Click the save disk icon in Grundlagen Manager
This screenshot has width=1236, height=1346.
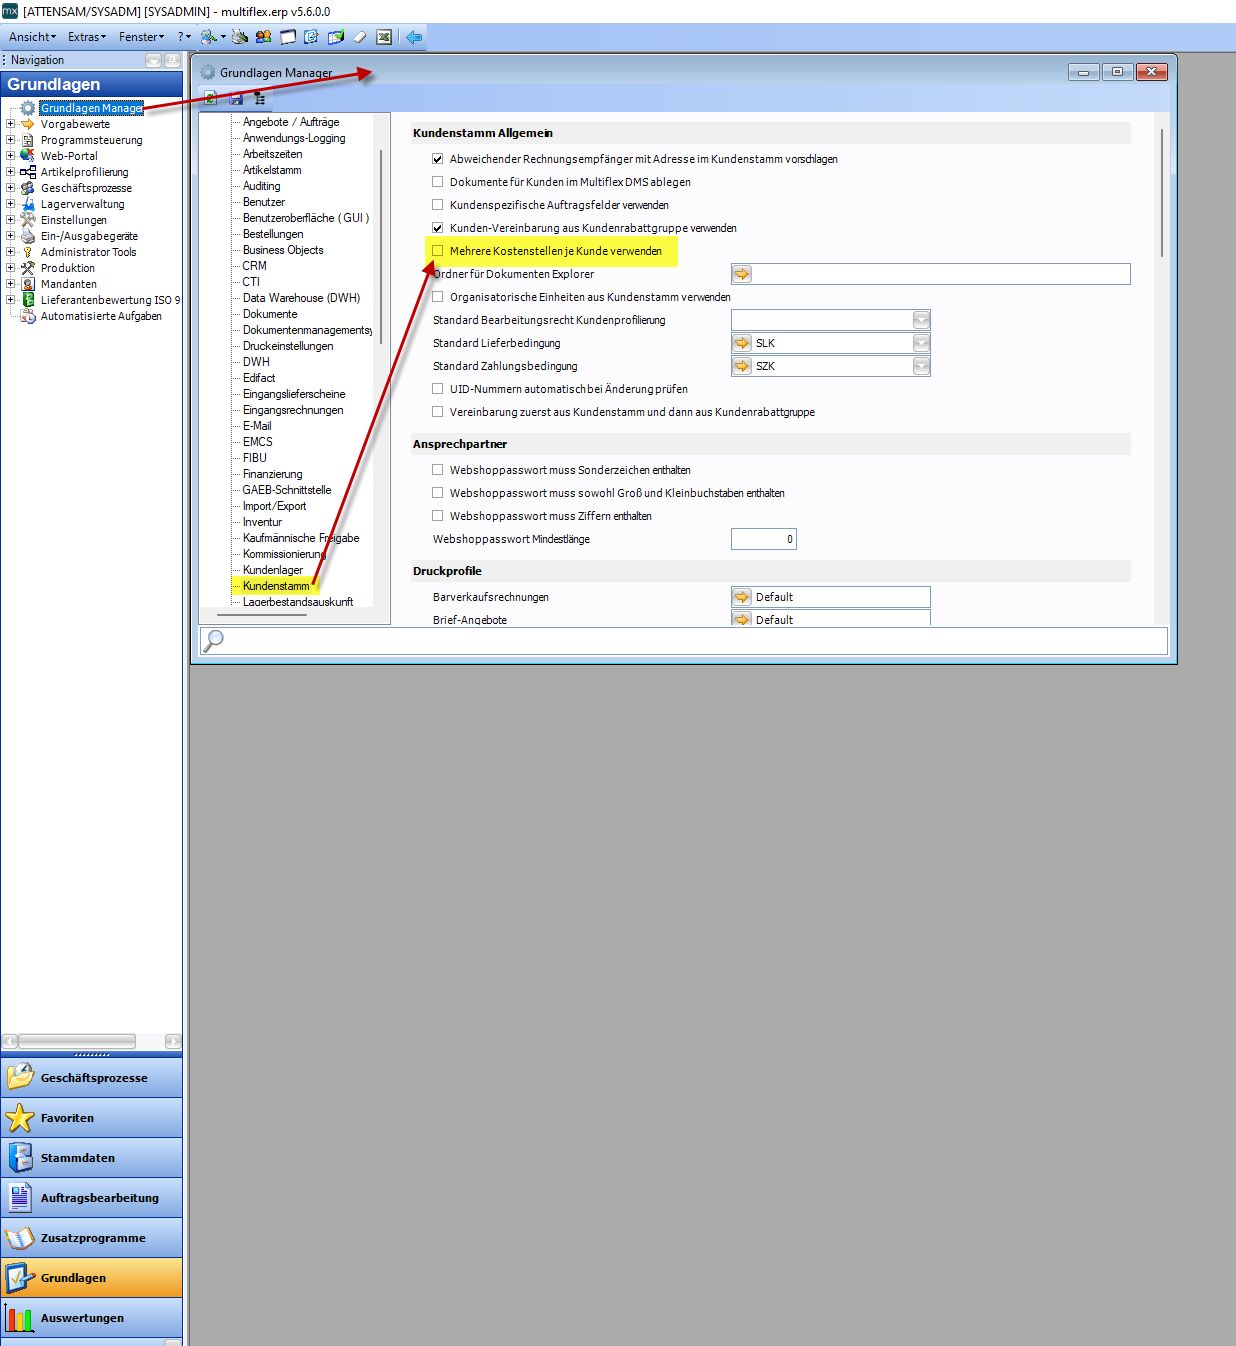click(236, 98)
